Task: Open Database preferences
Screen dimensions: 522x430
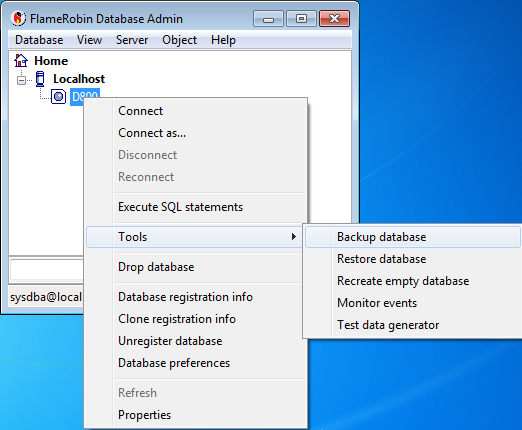Action: click(x=196, y=363)
